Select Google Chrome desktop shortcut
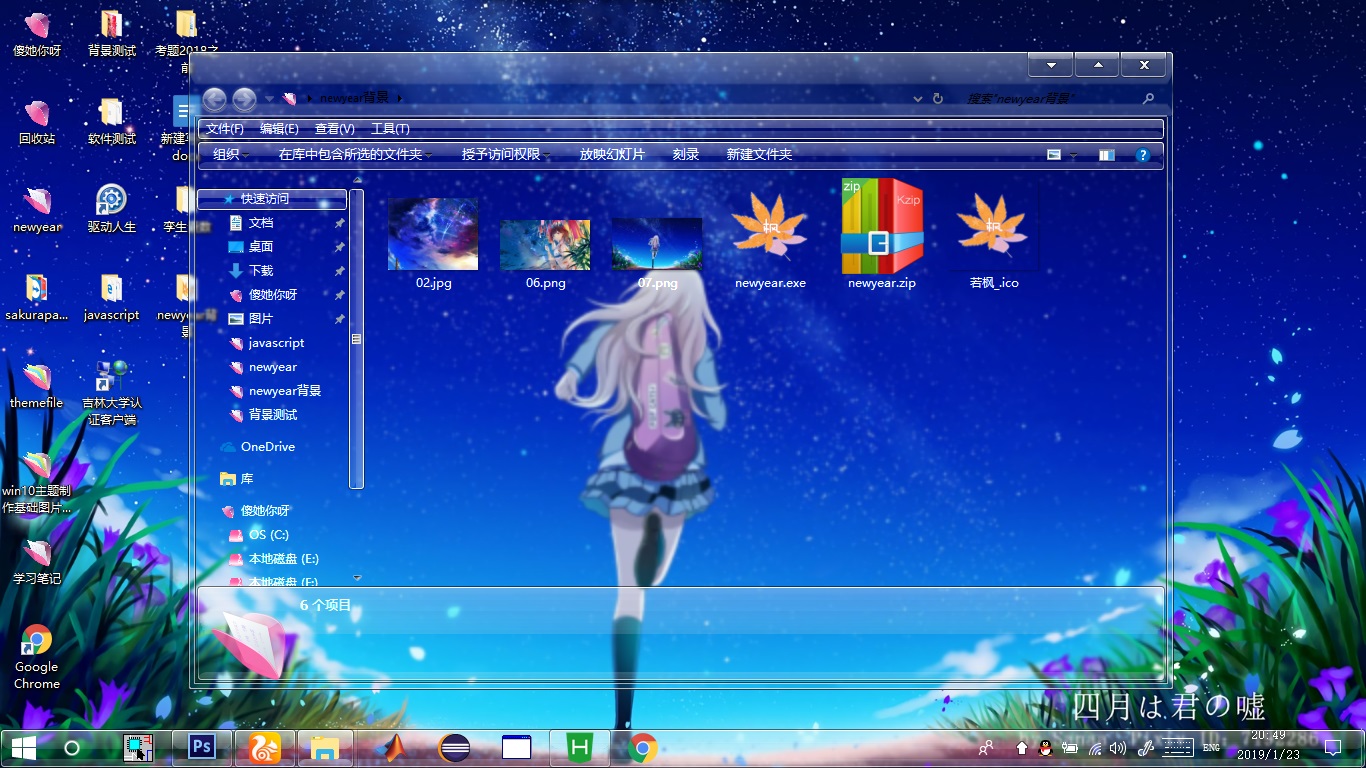This screenshot has height=768, width=1366. coord(37,658)
